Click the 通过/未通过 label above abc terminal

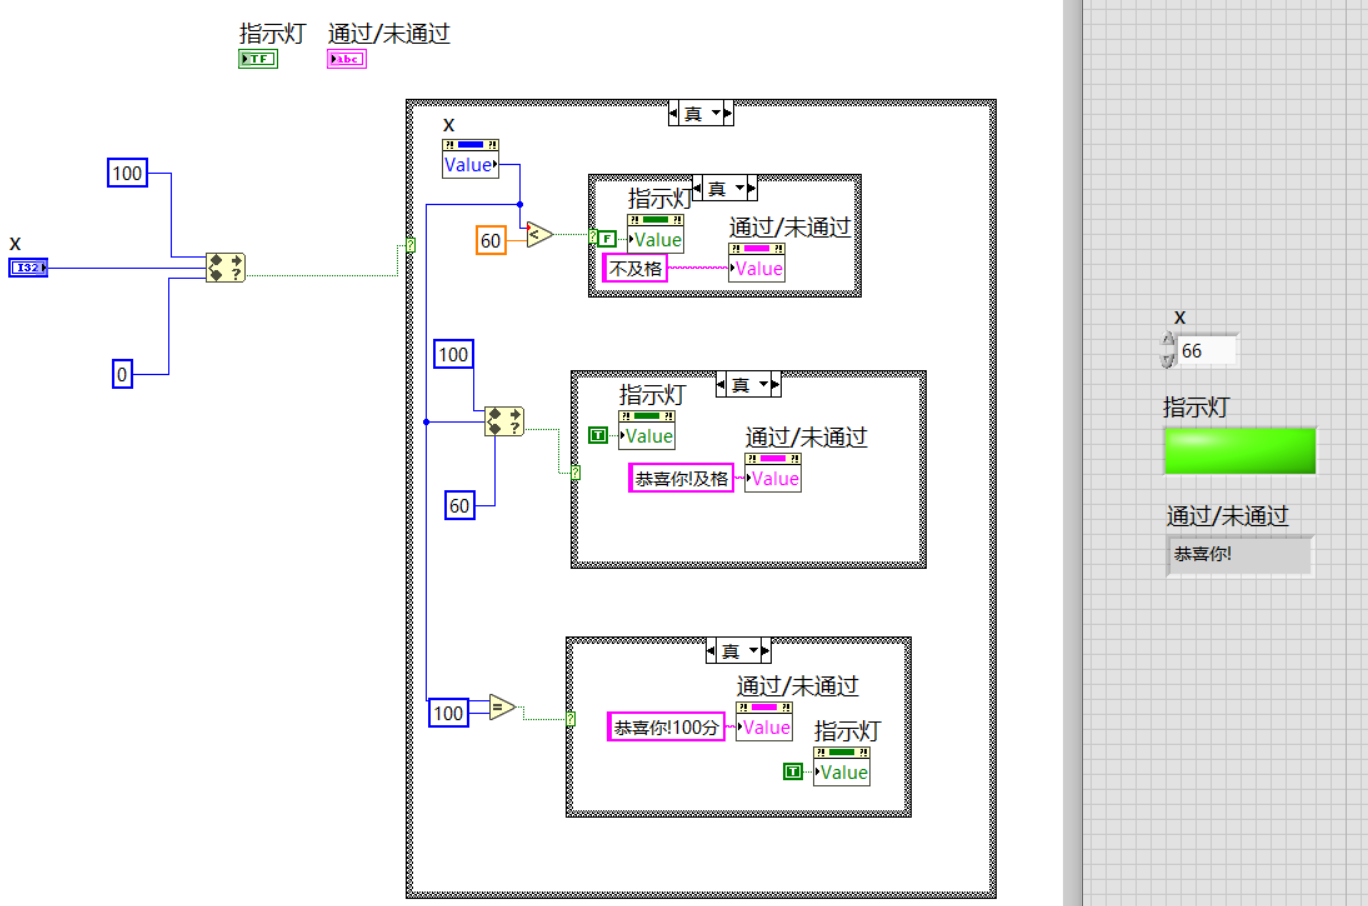[x=389, y=33]
